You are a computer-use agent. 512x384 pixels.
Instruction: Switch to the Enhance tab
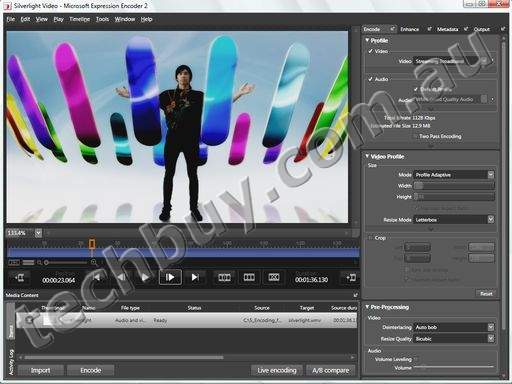click(409, 29)
